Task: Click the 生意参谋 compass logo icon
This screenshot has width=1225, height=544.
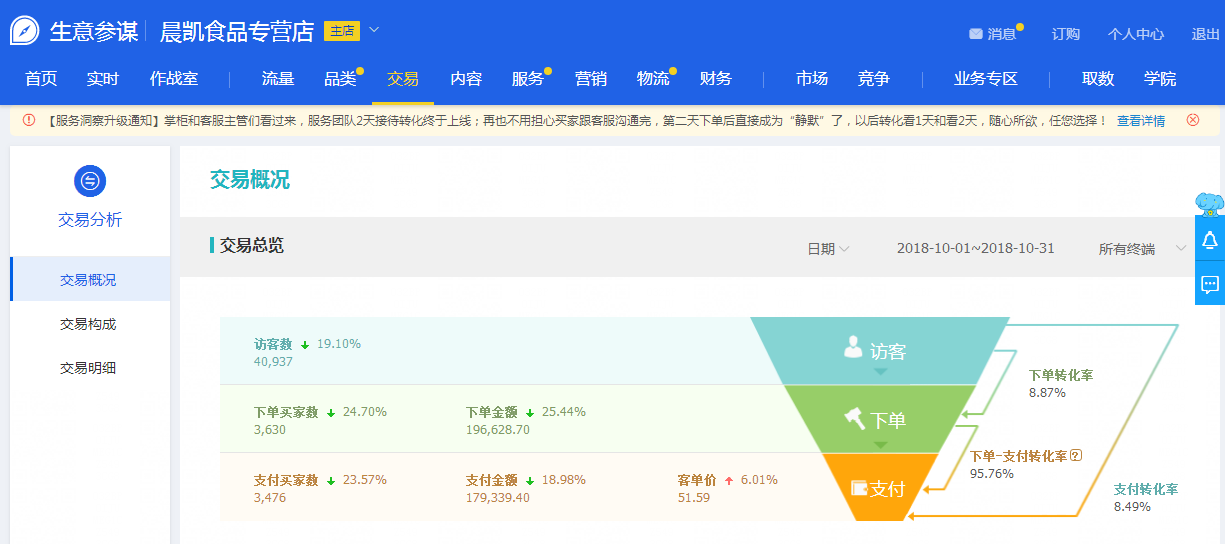Action: click(24, 30)
